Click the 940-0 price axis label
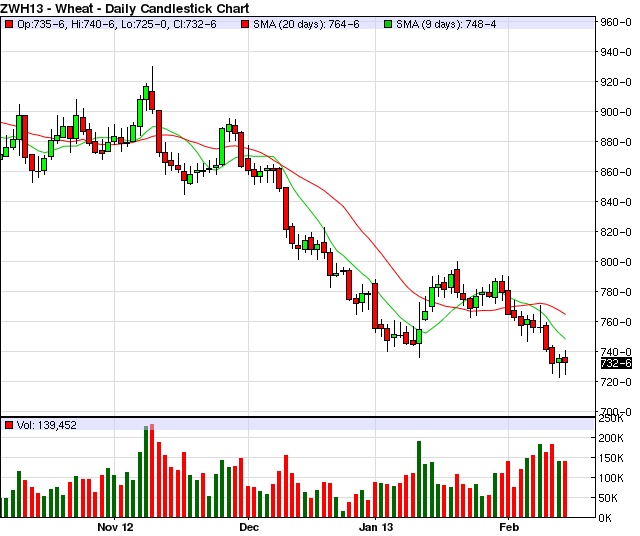The image size is (640, 536). [616, 52]
